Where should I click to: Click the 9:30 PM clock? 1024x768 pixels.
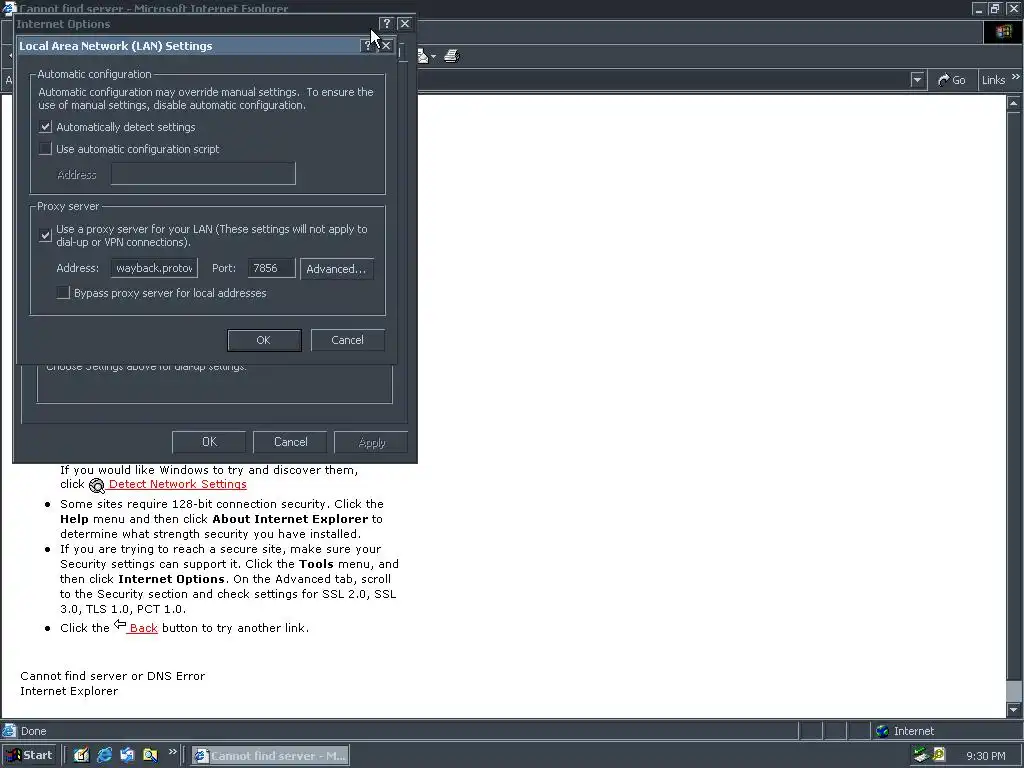tap(985, 756)
